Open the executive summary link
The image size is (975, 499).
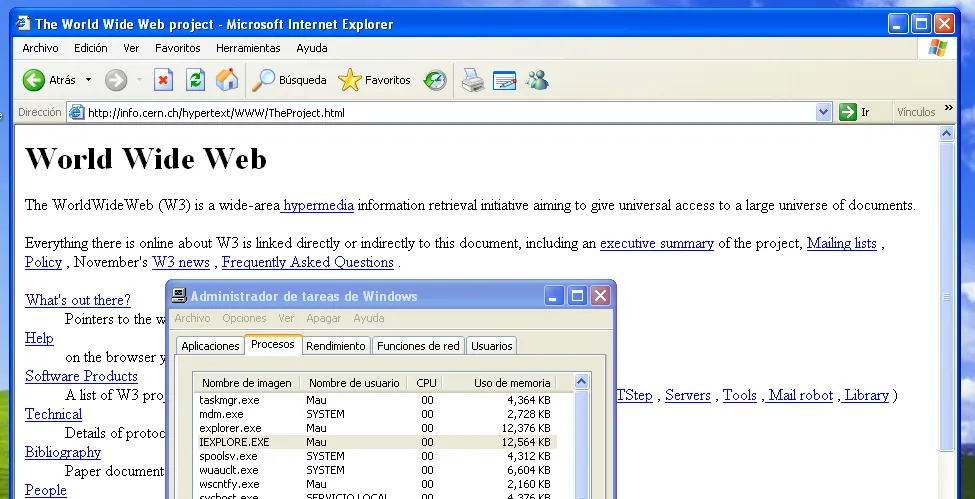tap(657, 243)
